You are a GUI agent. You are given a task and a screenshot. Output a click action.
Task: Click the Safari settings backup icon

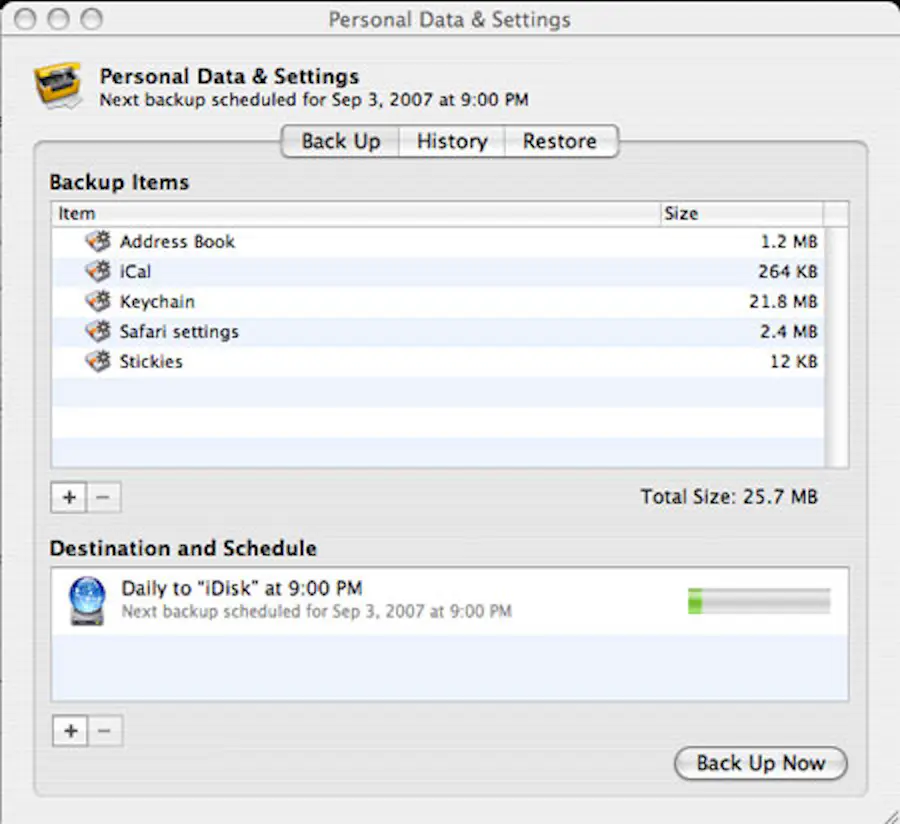coord(97,331)
